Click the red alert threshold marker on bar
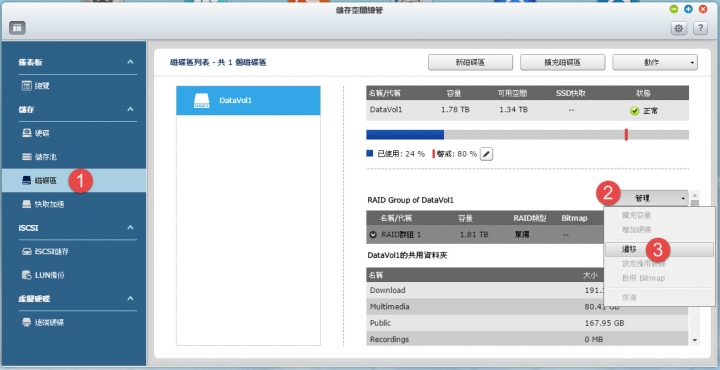This screenshot has height=370, width=720. [x=626, y=135]
